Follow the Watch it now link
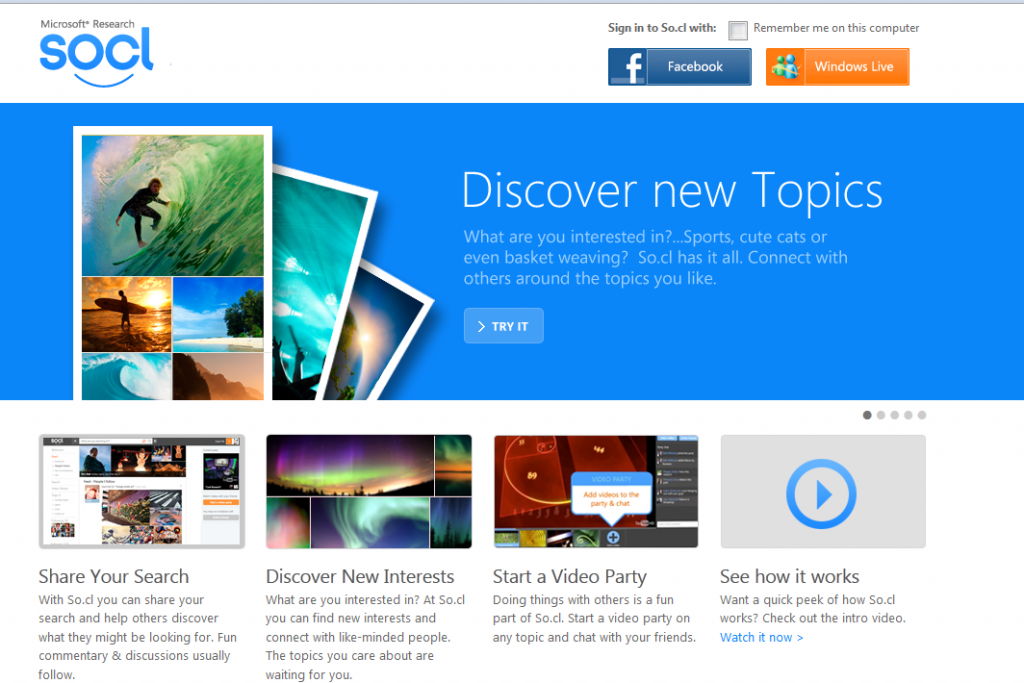The width and height of the screenshot is (1024, 683). tap(761, 637)
